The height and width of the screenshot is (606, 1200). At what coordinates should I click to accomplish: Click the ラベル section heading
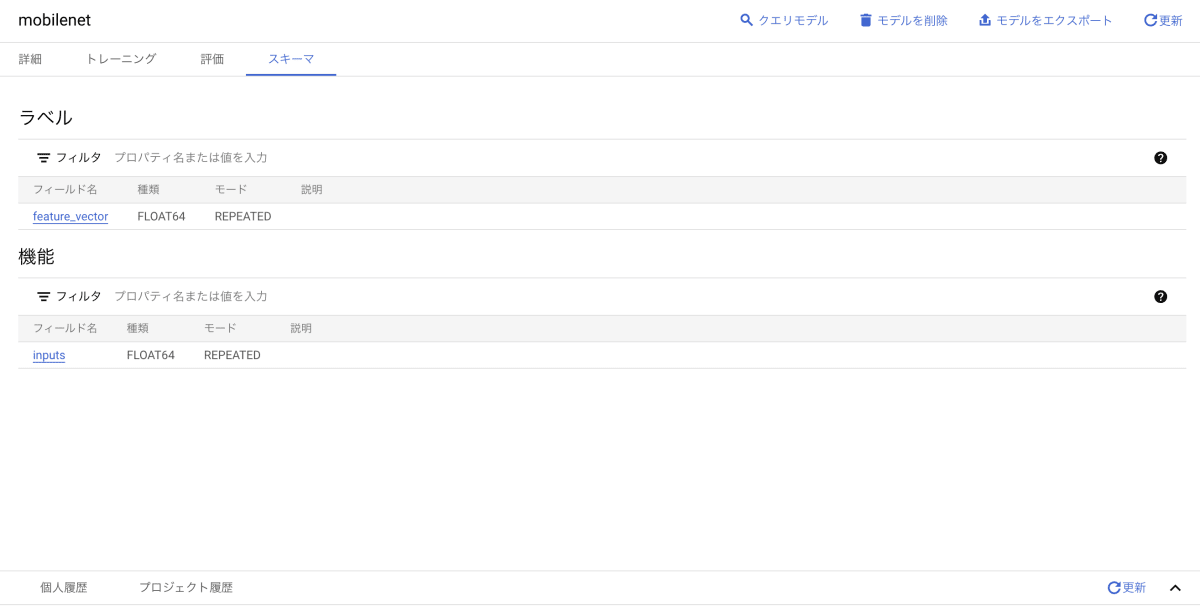pos(46,117)
